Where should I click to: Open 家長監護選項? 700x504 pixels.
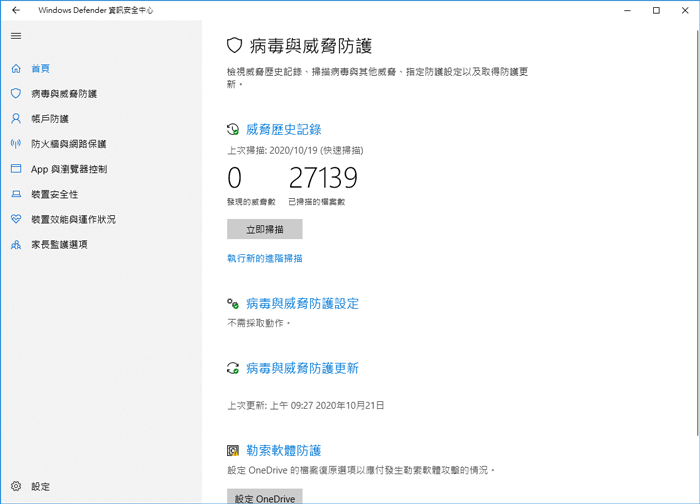[59, 244]
